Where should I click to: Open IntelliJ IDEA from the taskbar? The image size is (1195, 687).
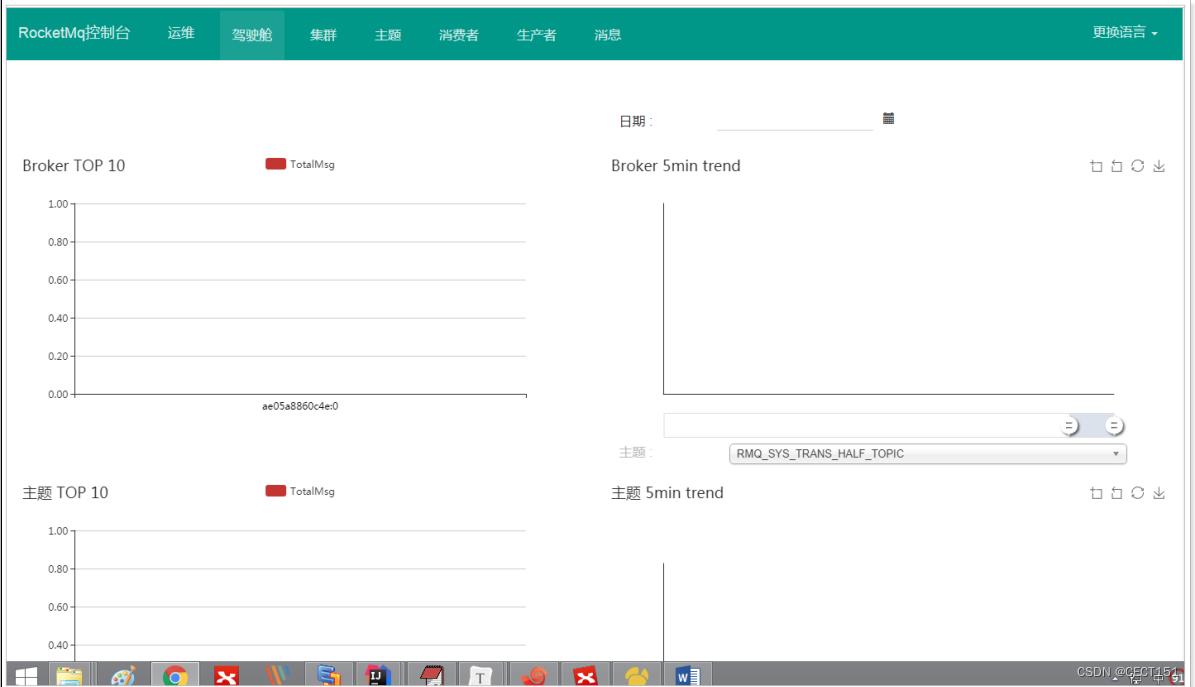pyautogui.click(x=377, y=675)
